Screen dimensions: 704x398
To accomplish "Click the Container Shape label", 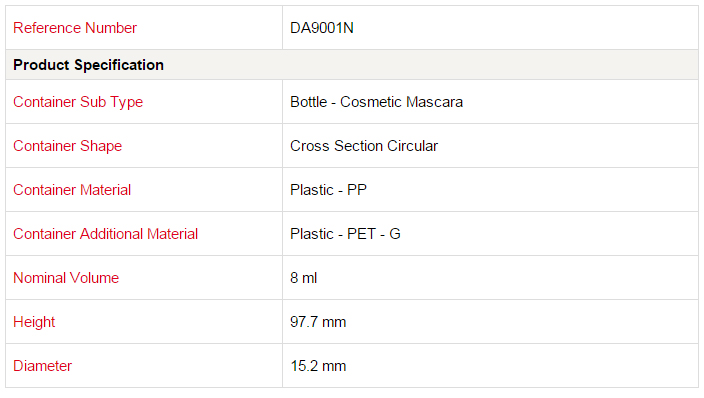I will pos(67,146).
